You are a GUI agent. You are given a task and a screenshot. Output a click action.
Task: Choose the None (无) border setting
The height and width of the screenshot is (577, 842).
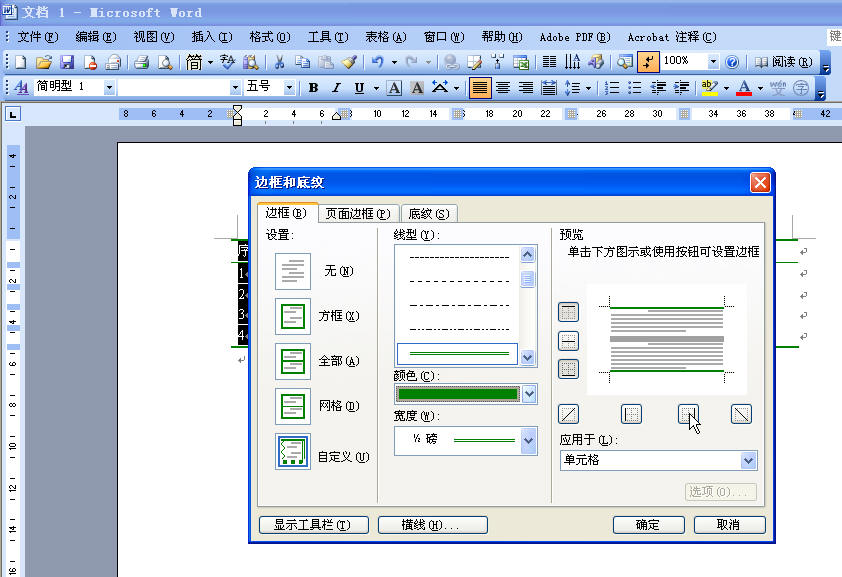pyautogui.click(x=293, y=271)
